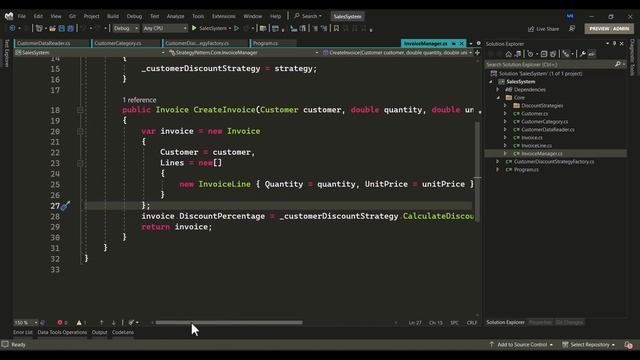
Task: Start without debugging outline play icon
Action: pyautogui.click(x=236, y=28)
